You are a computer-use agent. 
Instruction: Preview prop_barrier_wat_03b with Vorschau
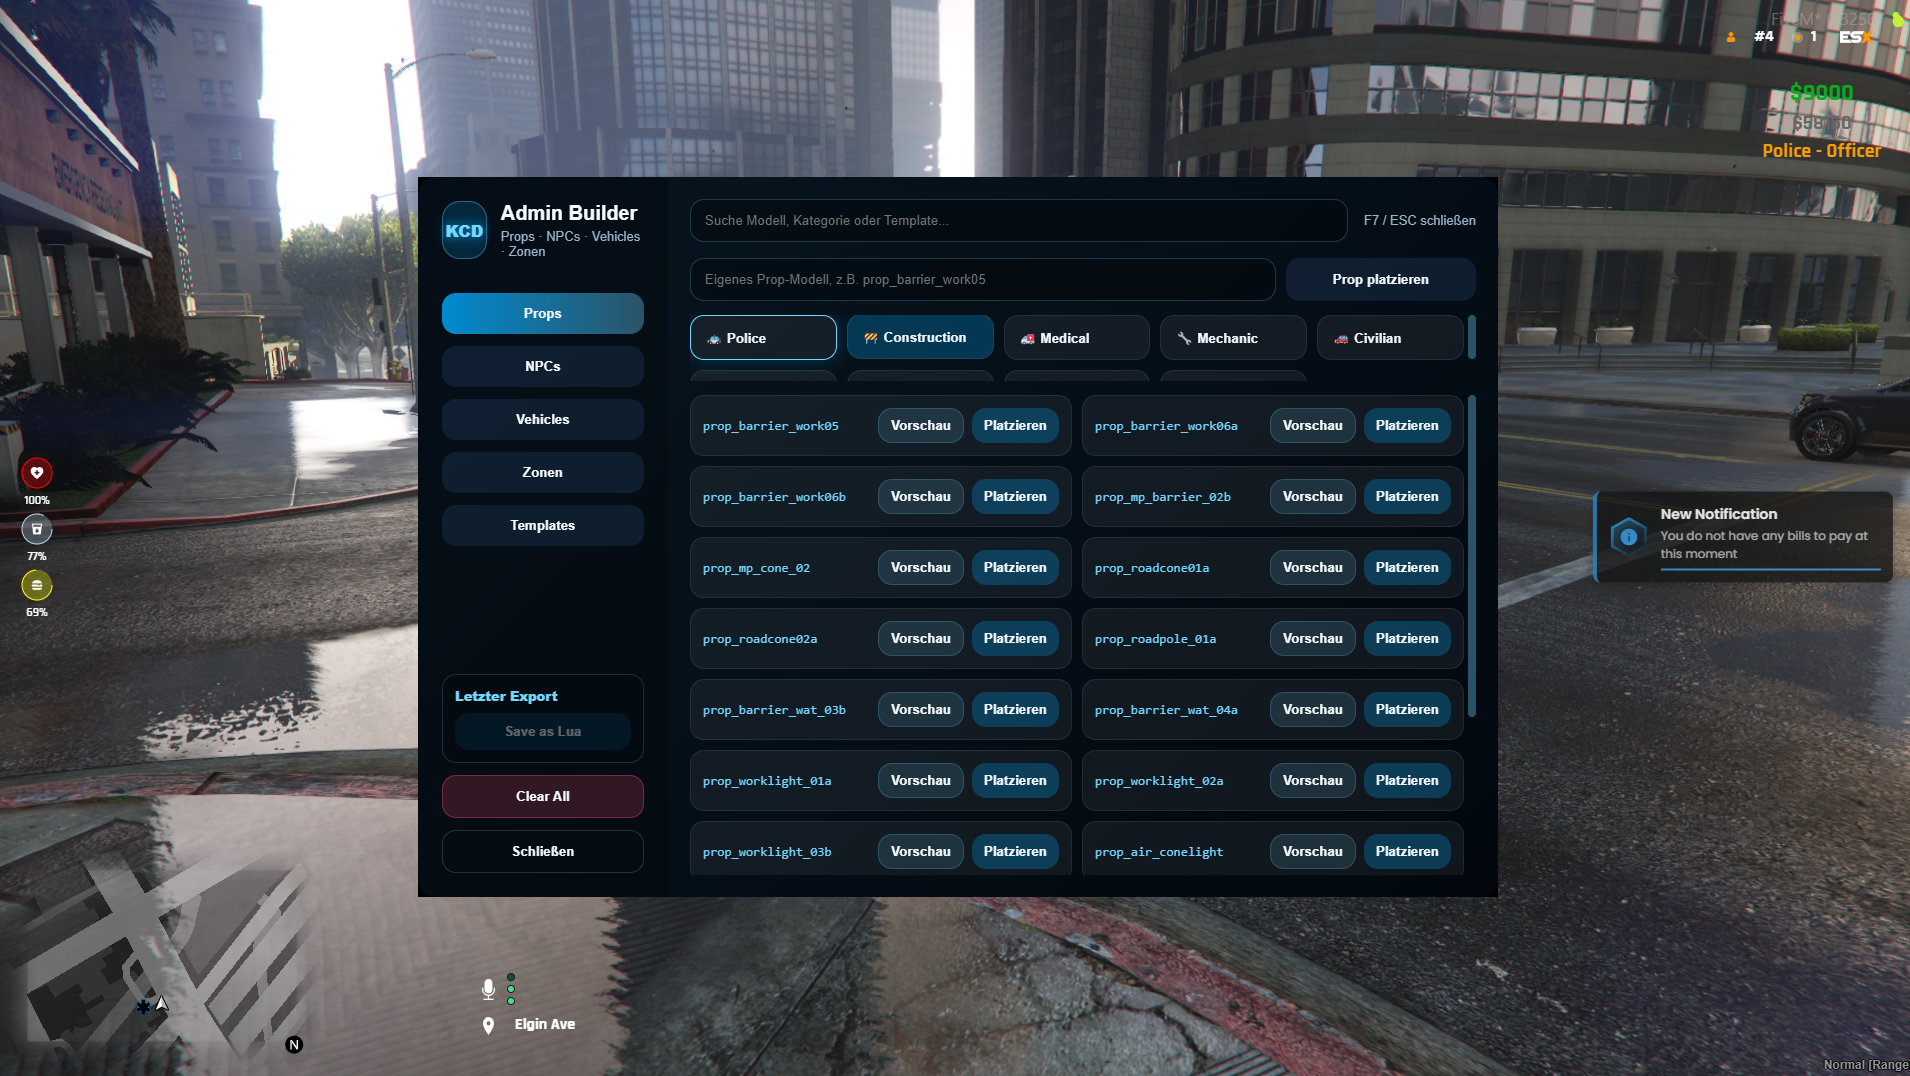921,710
